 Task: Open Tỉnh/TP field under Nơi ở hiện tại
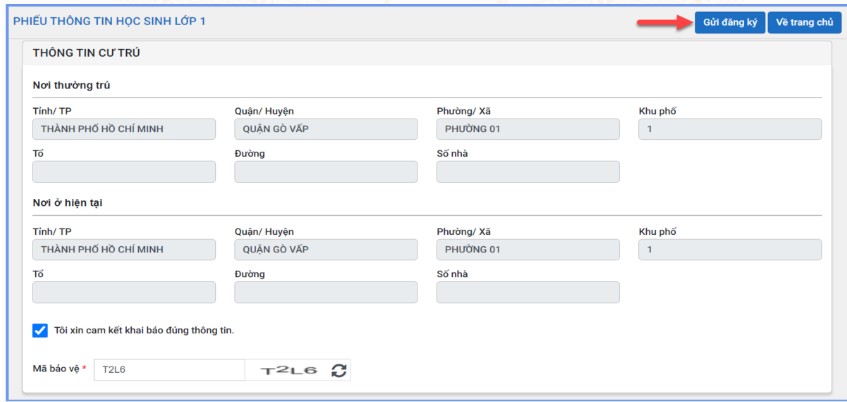pyautogui.click(x=124, y=249)
